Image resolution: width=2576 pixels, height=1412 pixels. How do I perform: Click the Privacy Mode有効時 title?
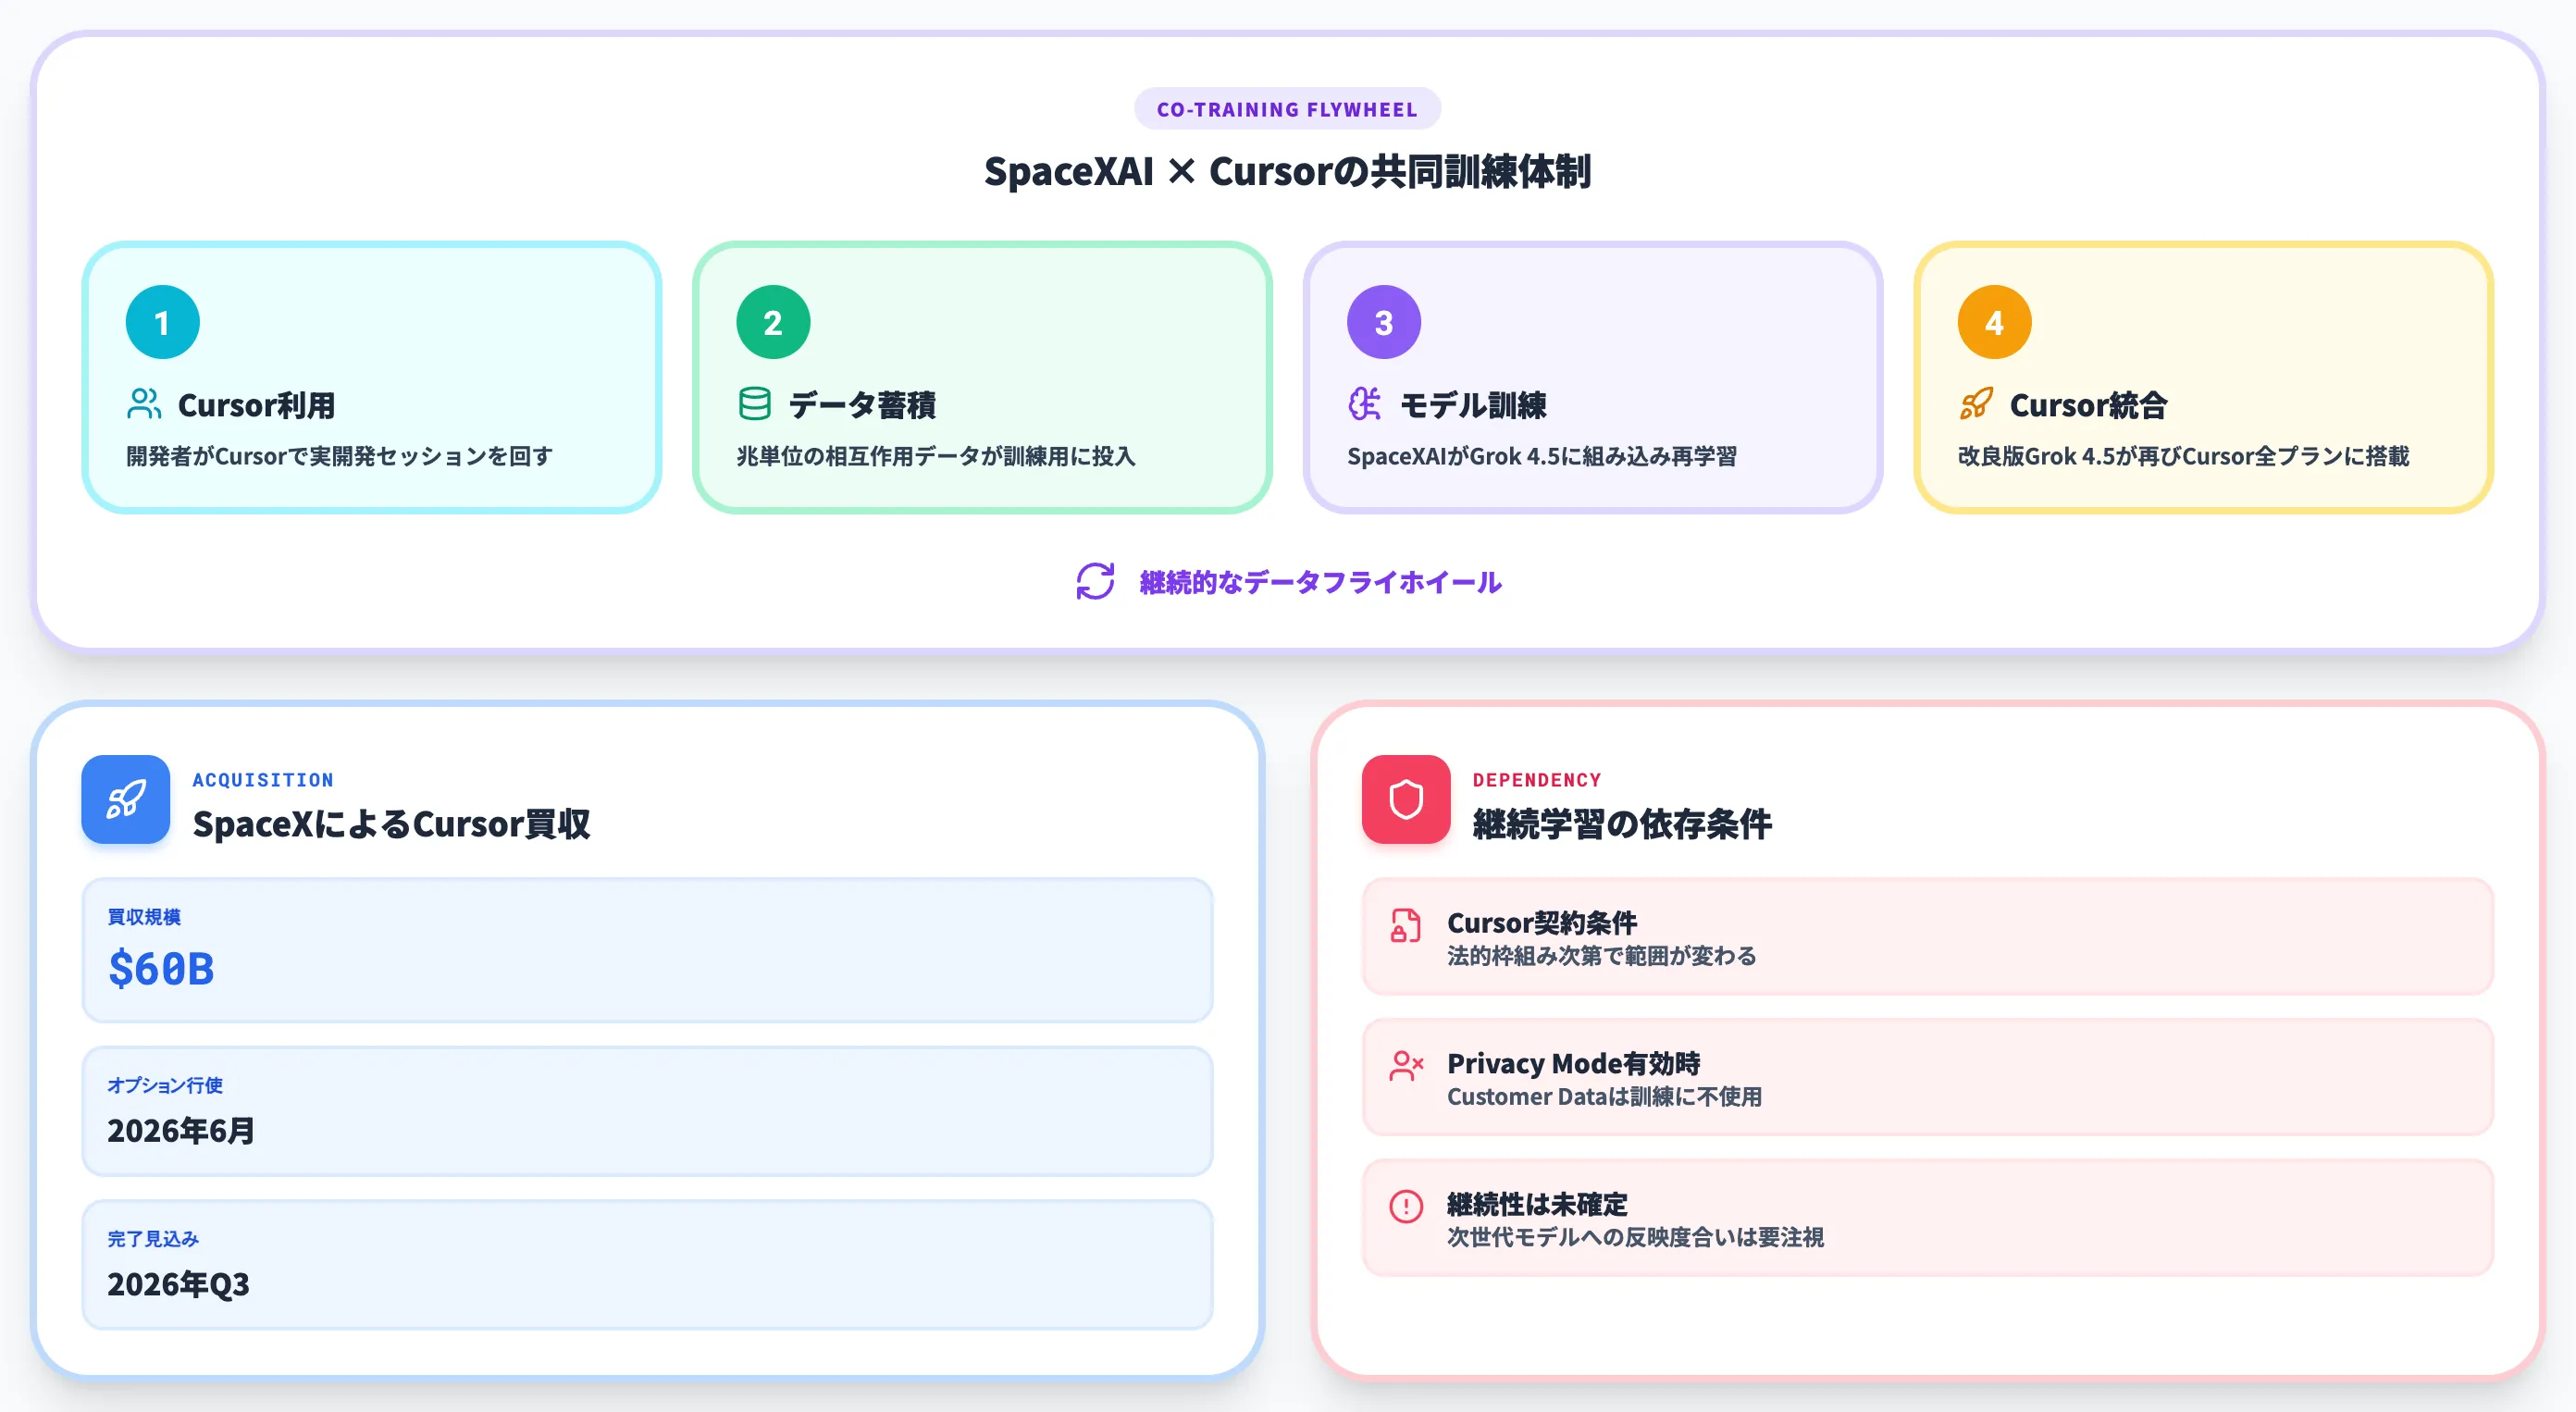[1574, 1063]
